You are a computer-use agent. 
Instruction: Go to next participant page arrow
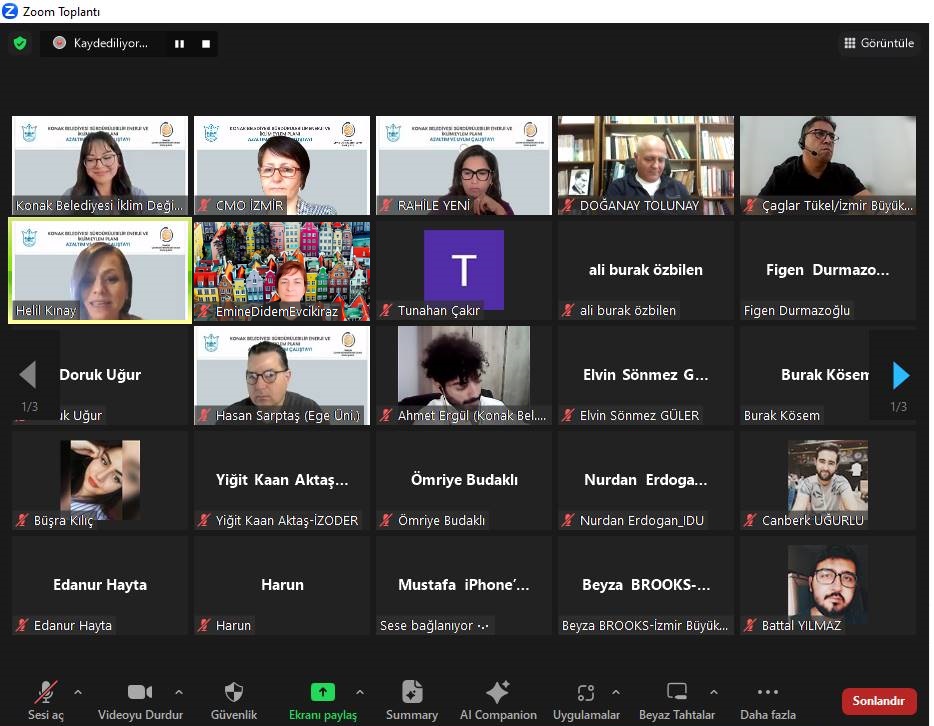(x=900, y=375)
